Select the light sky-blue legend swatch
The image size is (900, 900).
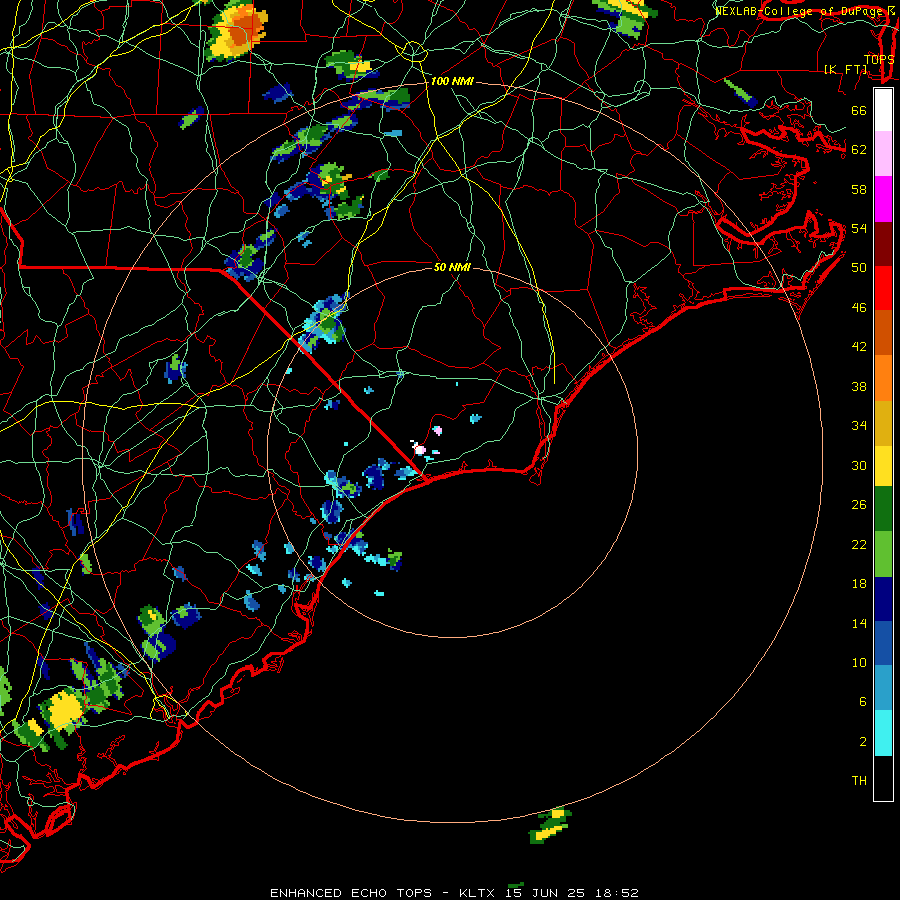tap(883, 688)
